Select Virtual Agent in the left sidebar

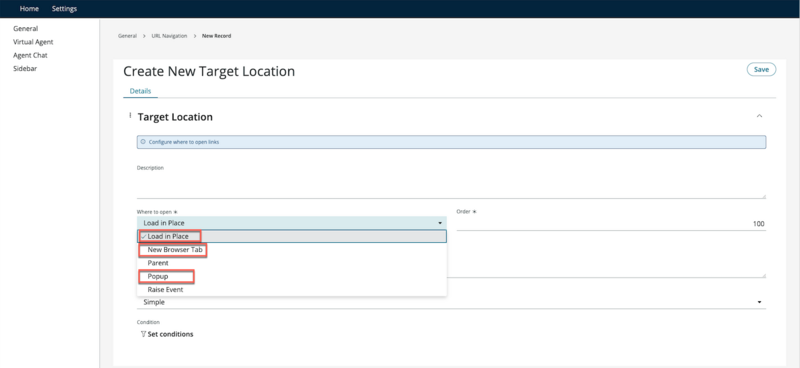click(x=33, y=42)
